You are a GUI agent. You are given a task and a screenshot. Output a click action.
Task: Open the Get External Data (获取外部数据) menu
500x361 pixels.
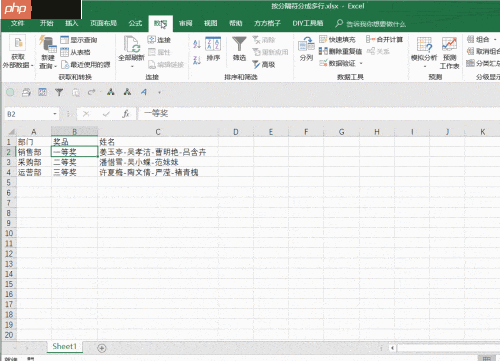(x=18, y=52)
